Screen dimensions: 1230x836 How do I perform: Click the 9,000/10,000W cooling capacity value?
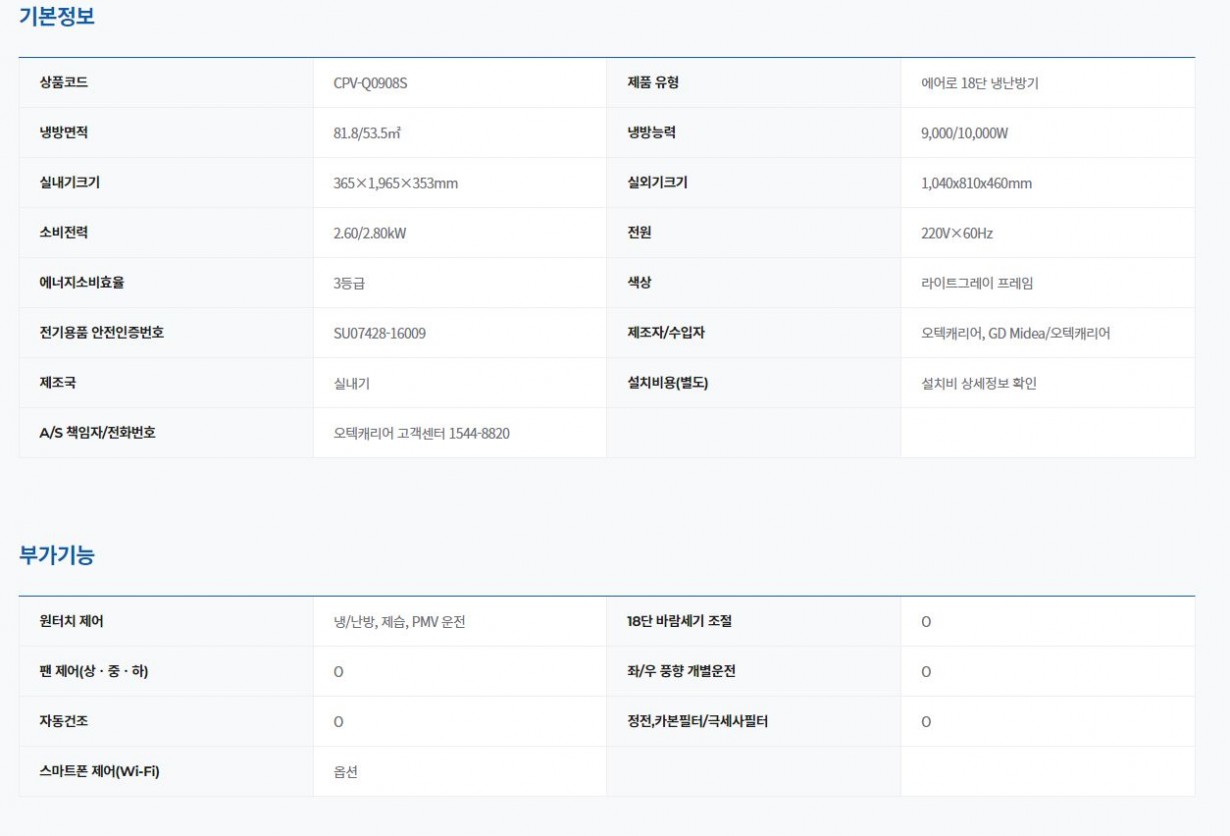pos(964,133)
